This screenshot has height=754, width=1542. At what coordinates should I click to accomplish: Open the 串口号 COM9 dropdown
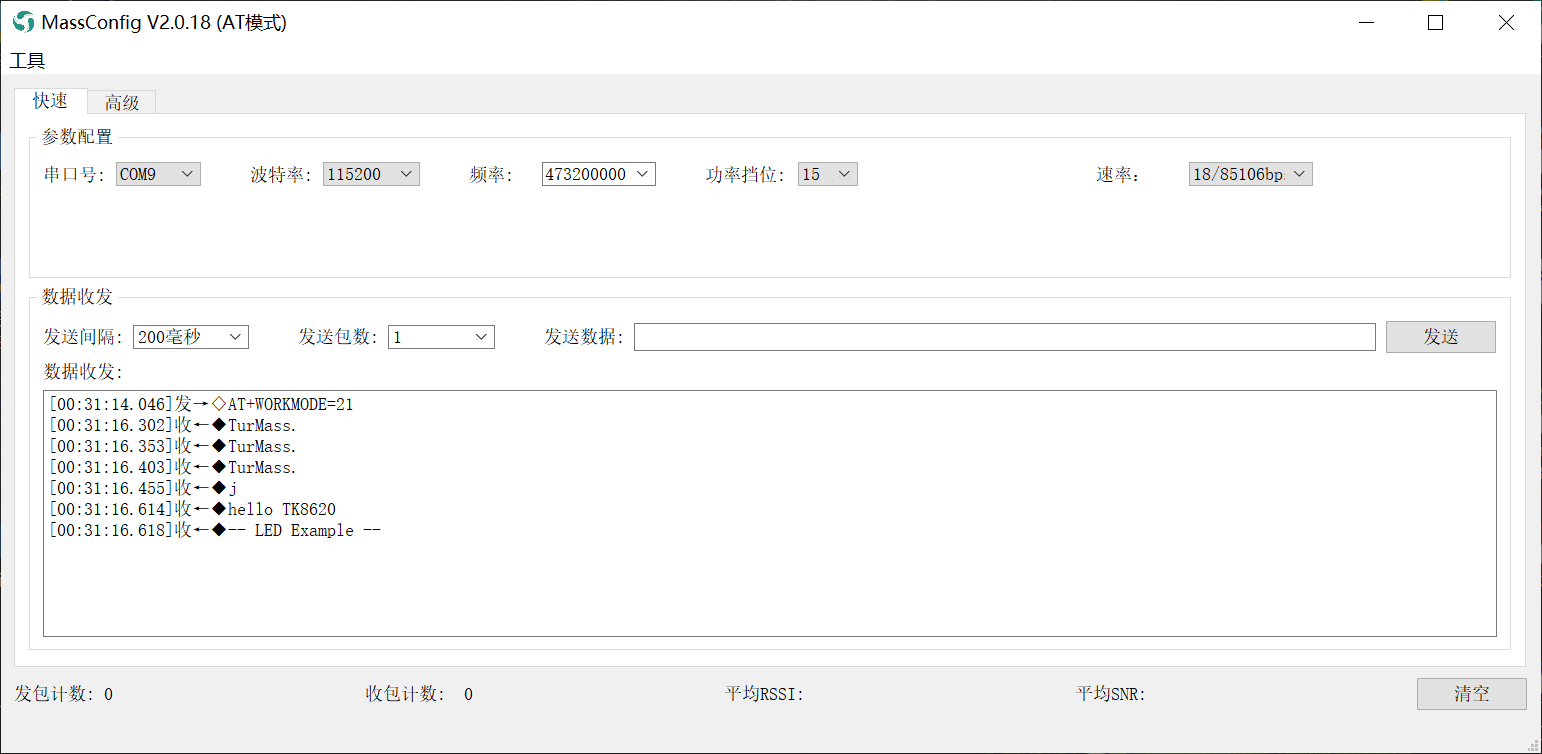tap(158, 174)
